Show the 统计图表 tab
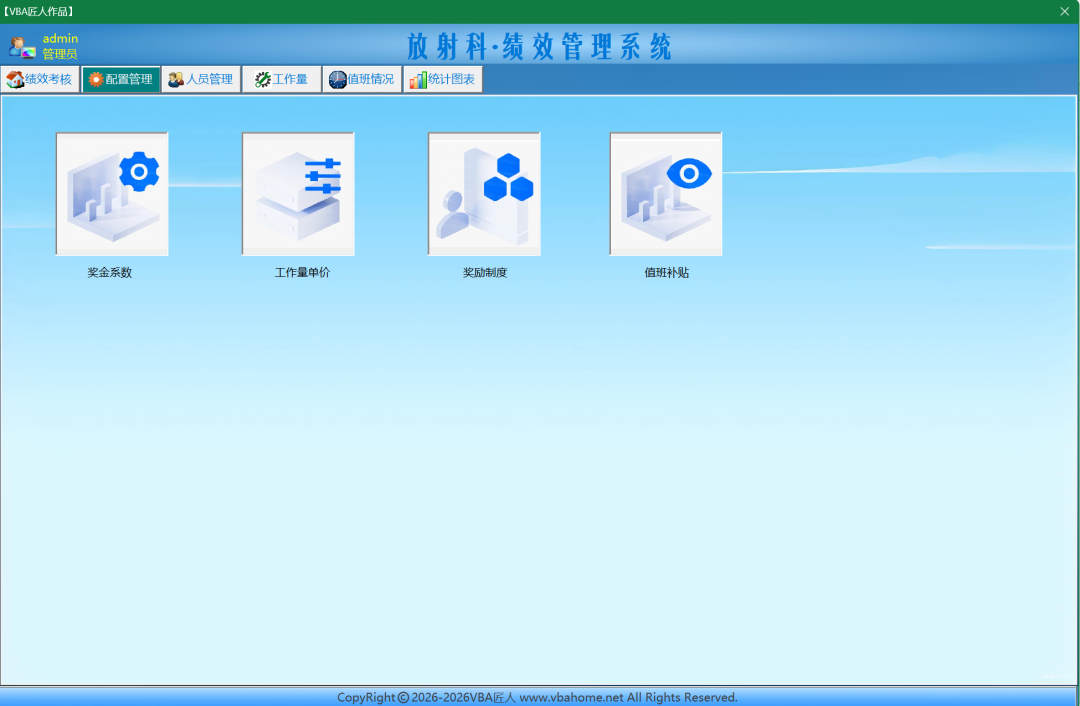 443,79
